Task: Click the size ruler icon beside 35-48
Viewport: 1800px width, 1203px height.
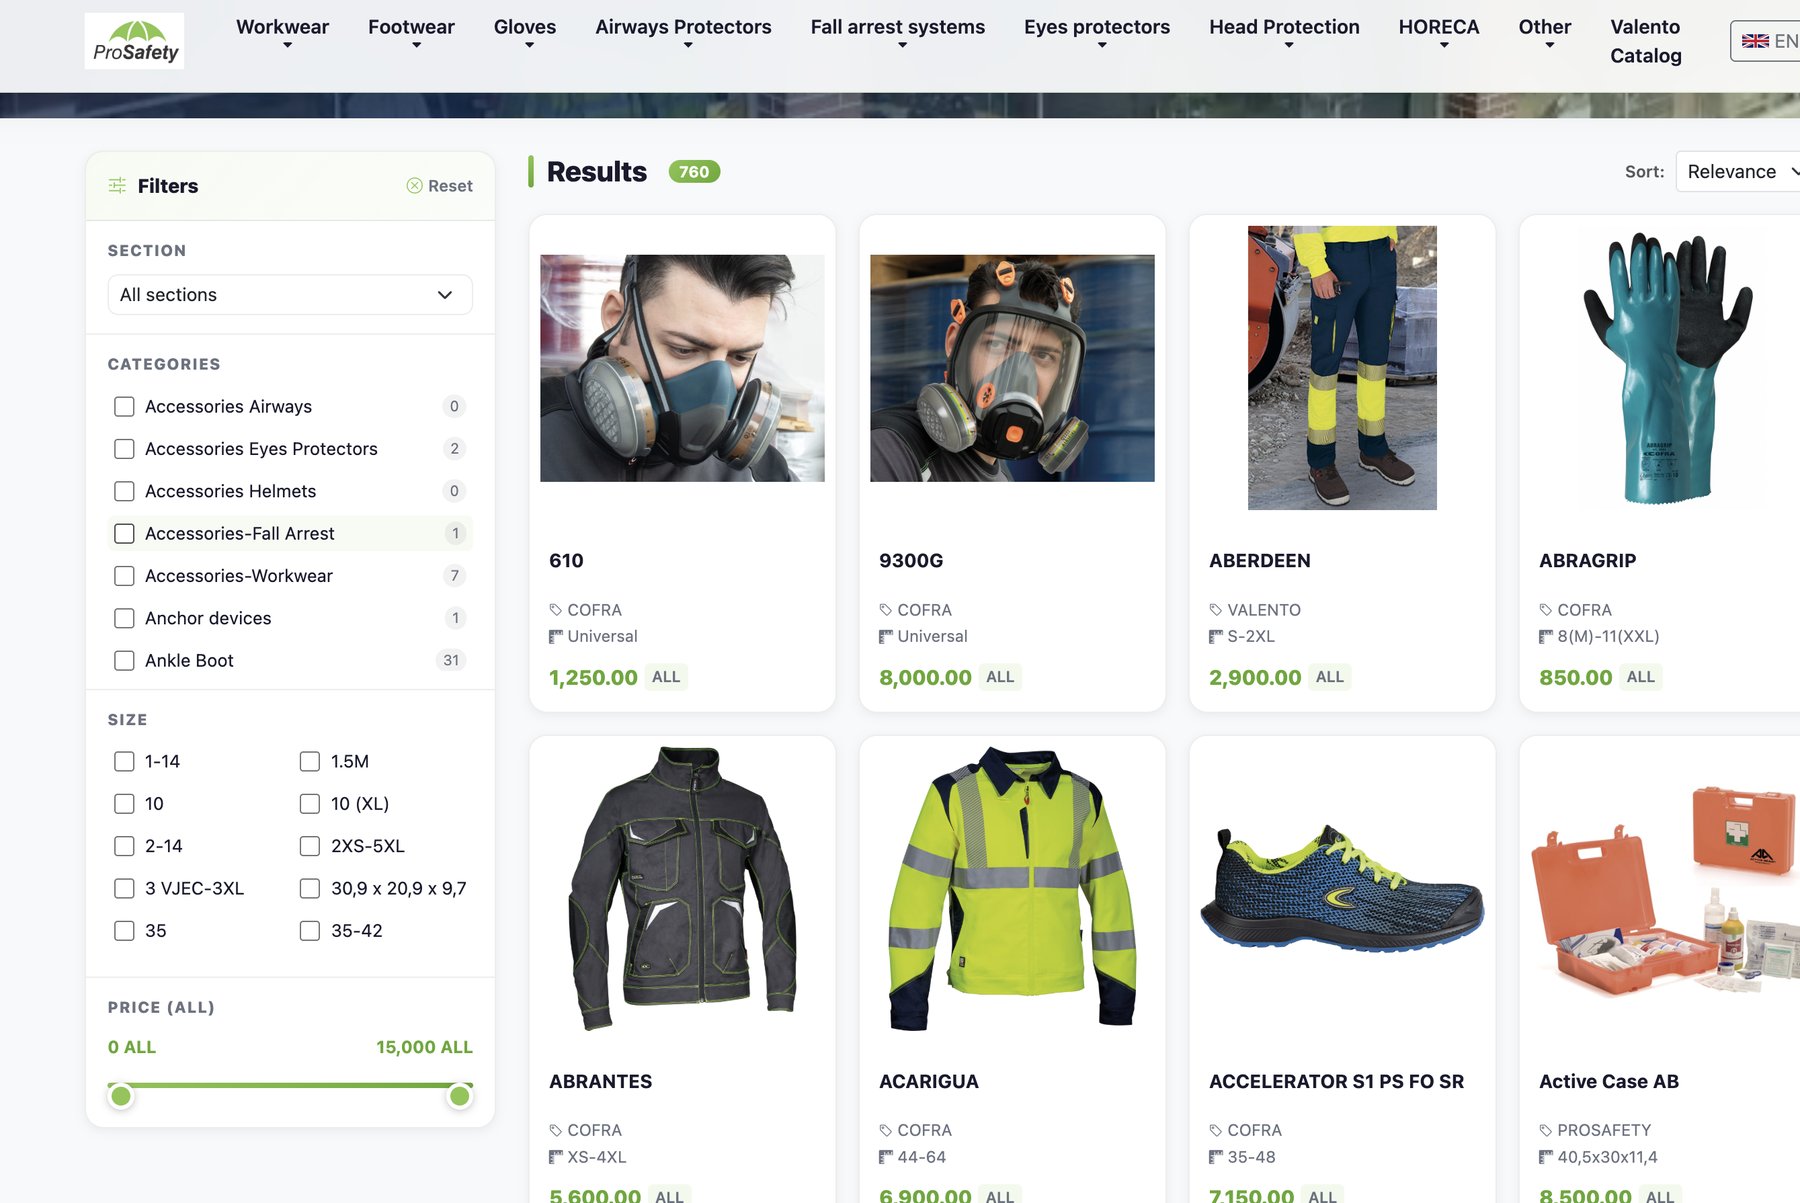Action: [x=1216, y=1157]
